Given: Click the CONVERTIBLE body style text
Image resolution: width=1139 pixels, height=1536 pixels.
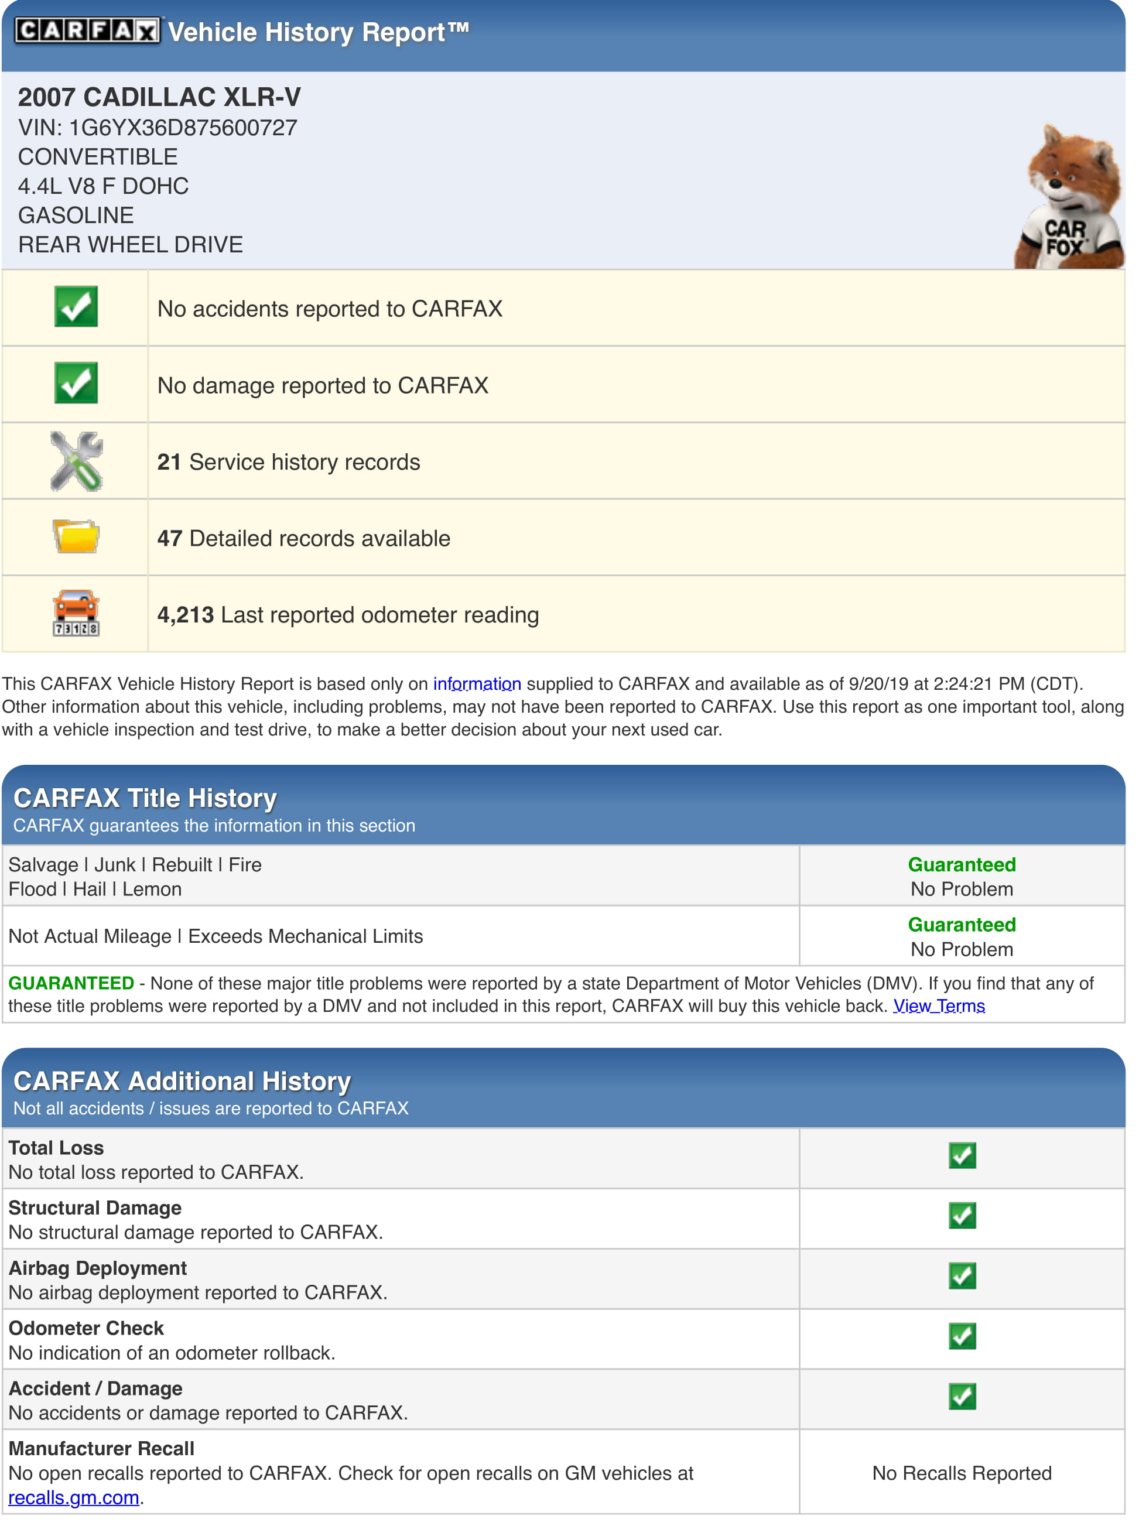Looking at the screenshot, I should (98, 157).
